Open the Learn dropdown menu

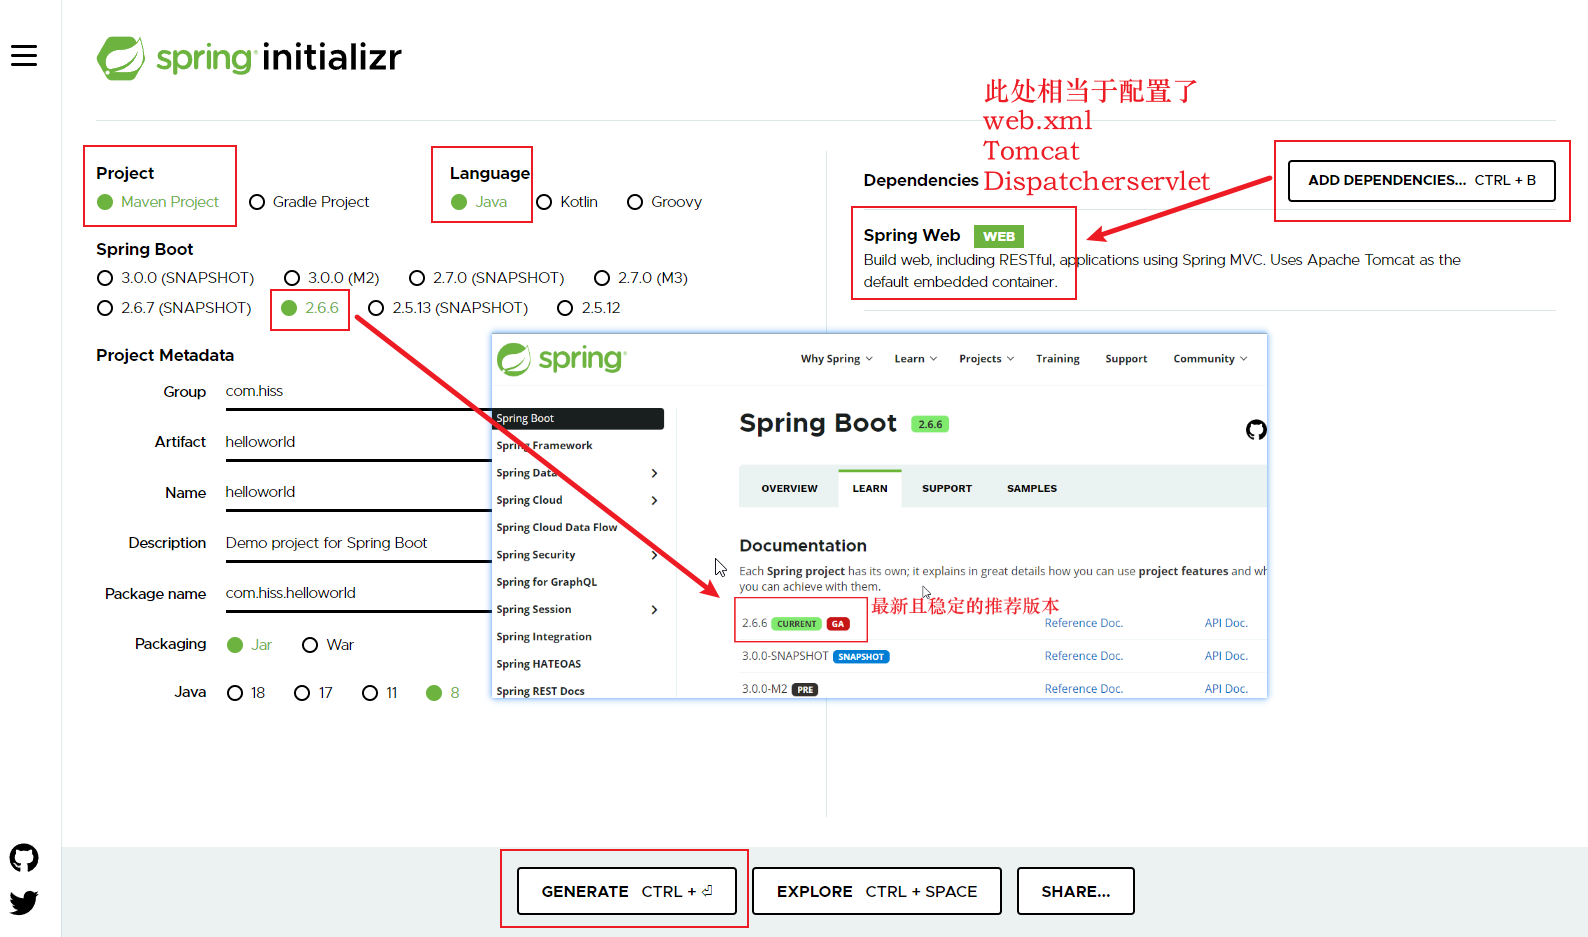(x=916, y=359)
